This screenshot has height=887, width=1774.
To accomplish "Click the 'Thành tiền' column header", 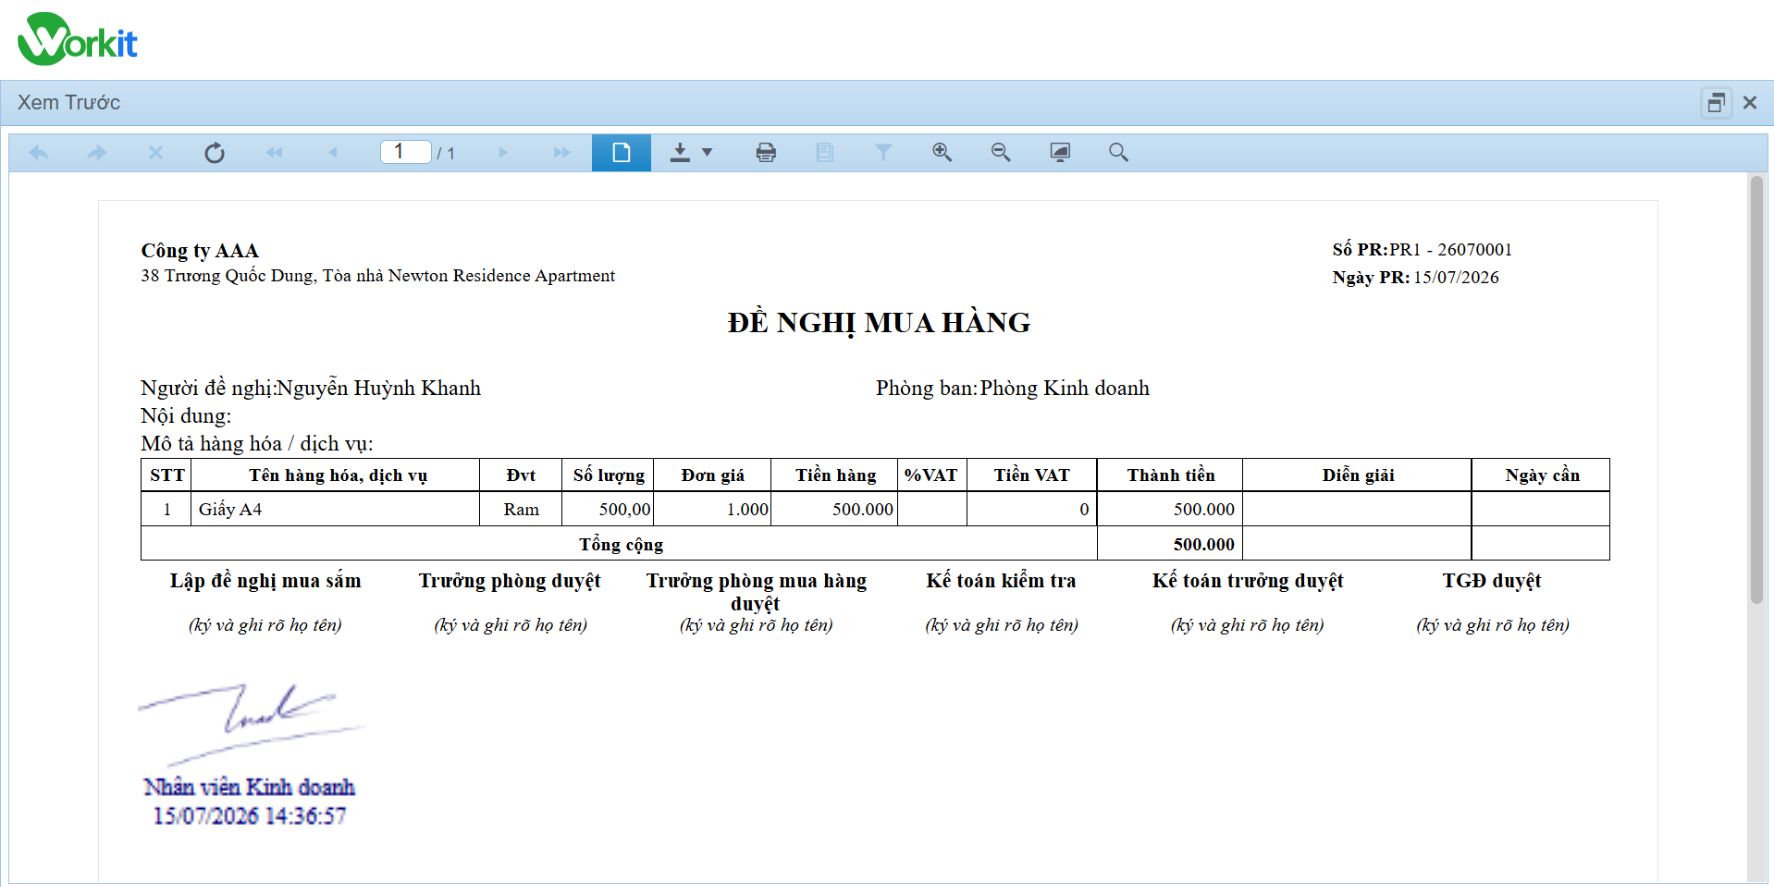I will point(1171,475).
